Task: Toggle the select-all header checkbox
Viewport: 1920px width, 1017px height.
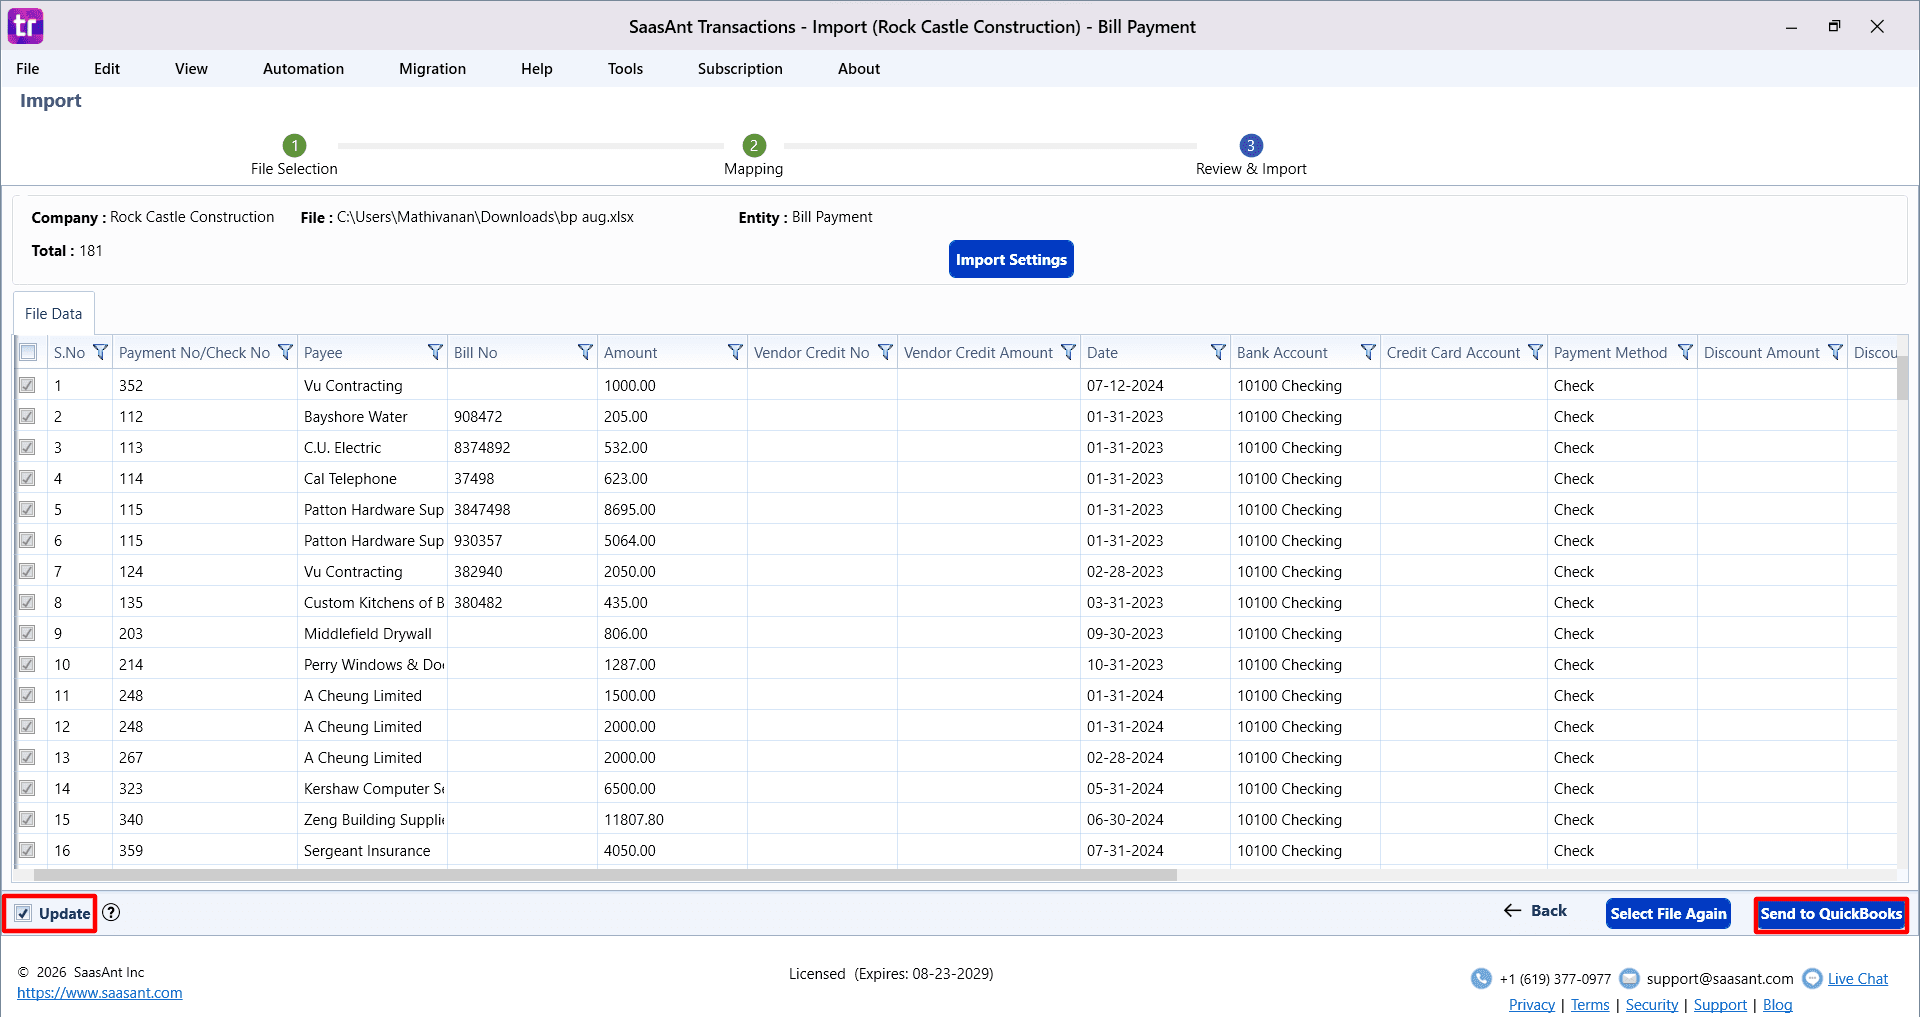Action: [x=28, y=352]
